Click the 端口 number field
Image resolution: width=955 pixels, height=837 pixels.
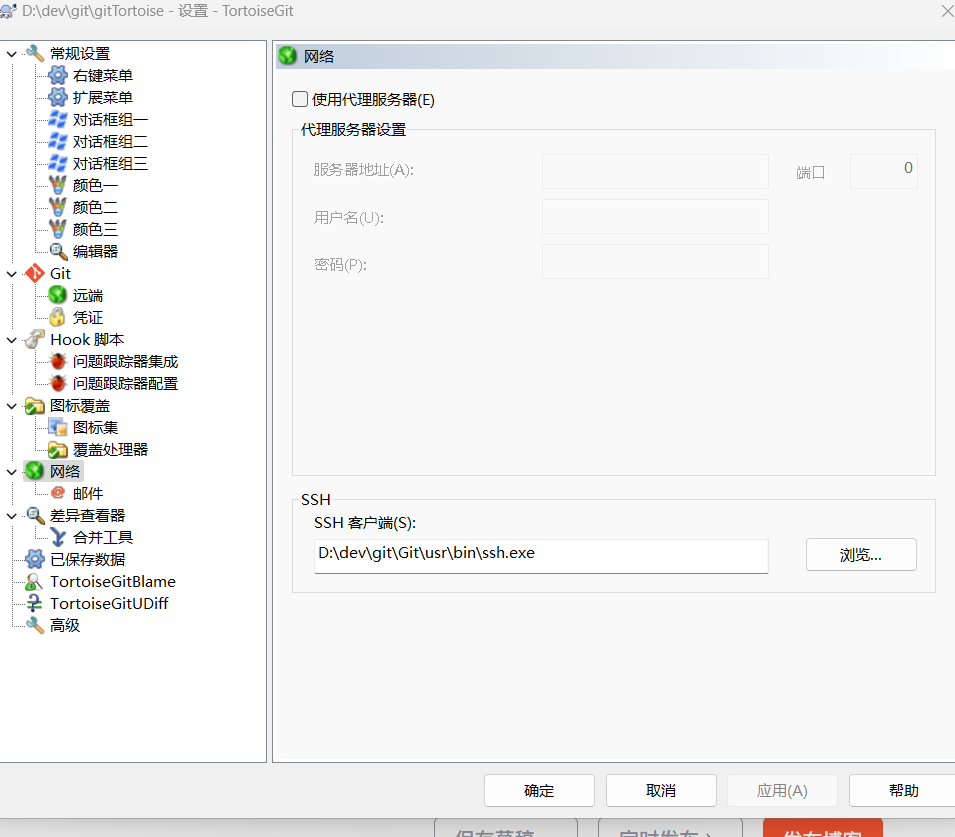point(884,171)
